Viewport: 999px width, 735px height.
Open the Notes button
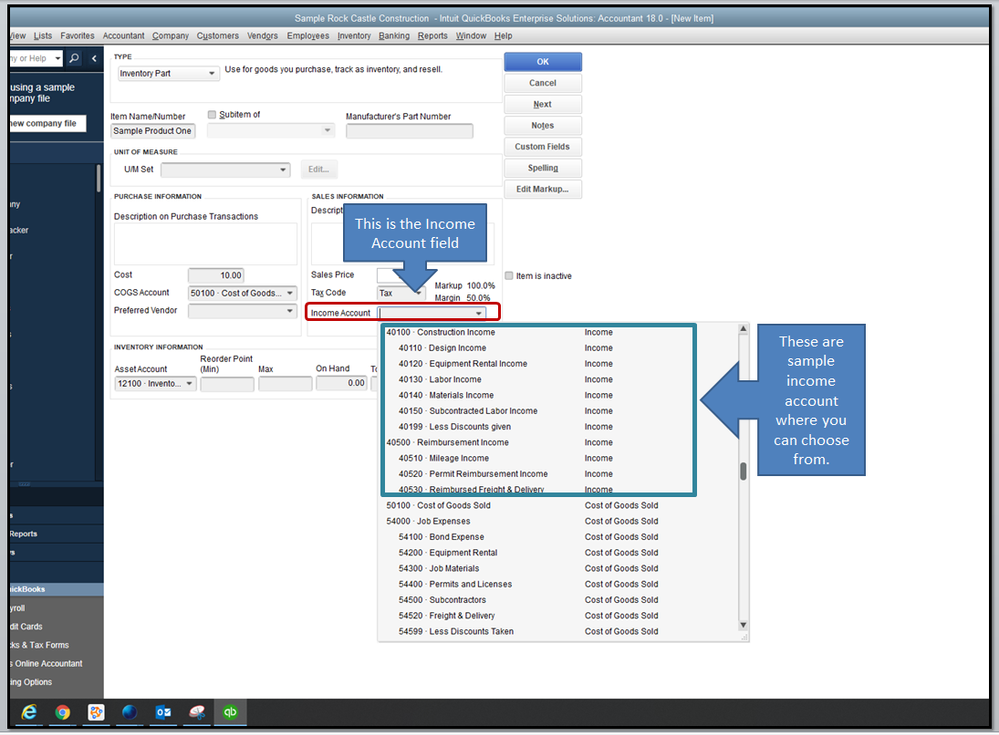(542, 125)
